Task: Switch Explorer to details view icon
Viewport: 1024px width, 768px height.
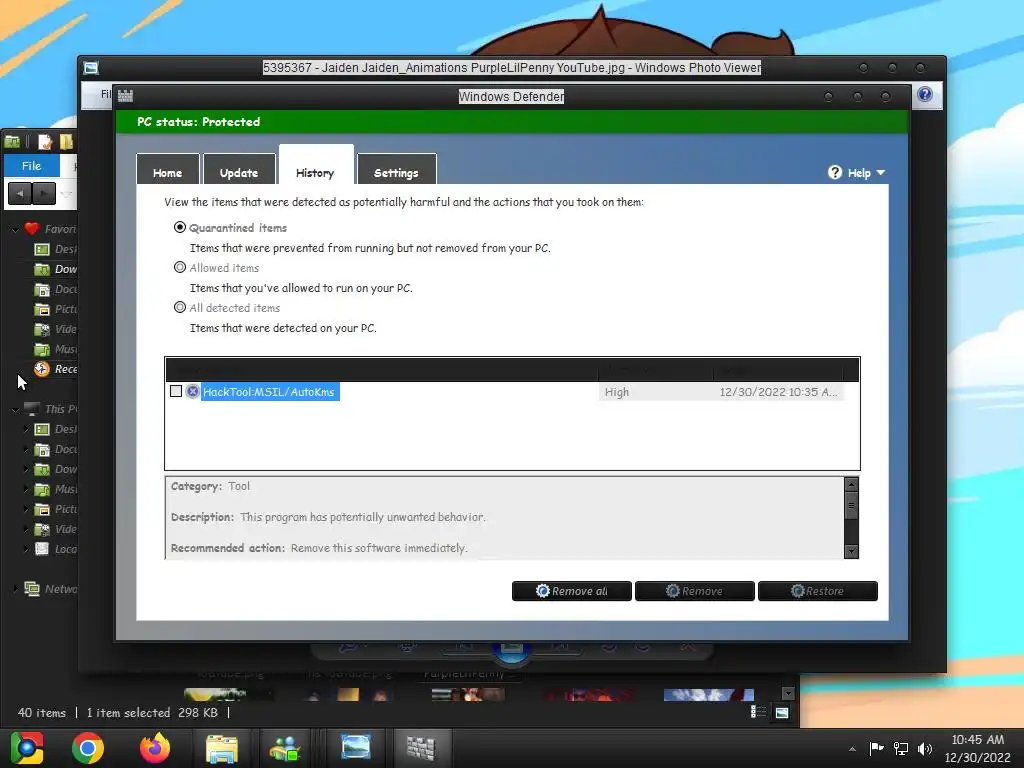Action: [758, 711]
